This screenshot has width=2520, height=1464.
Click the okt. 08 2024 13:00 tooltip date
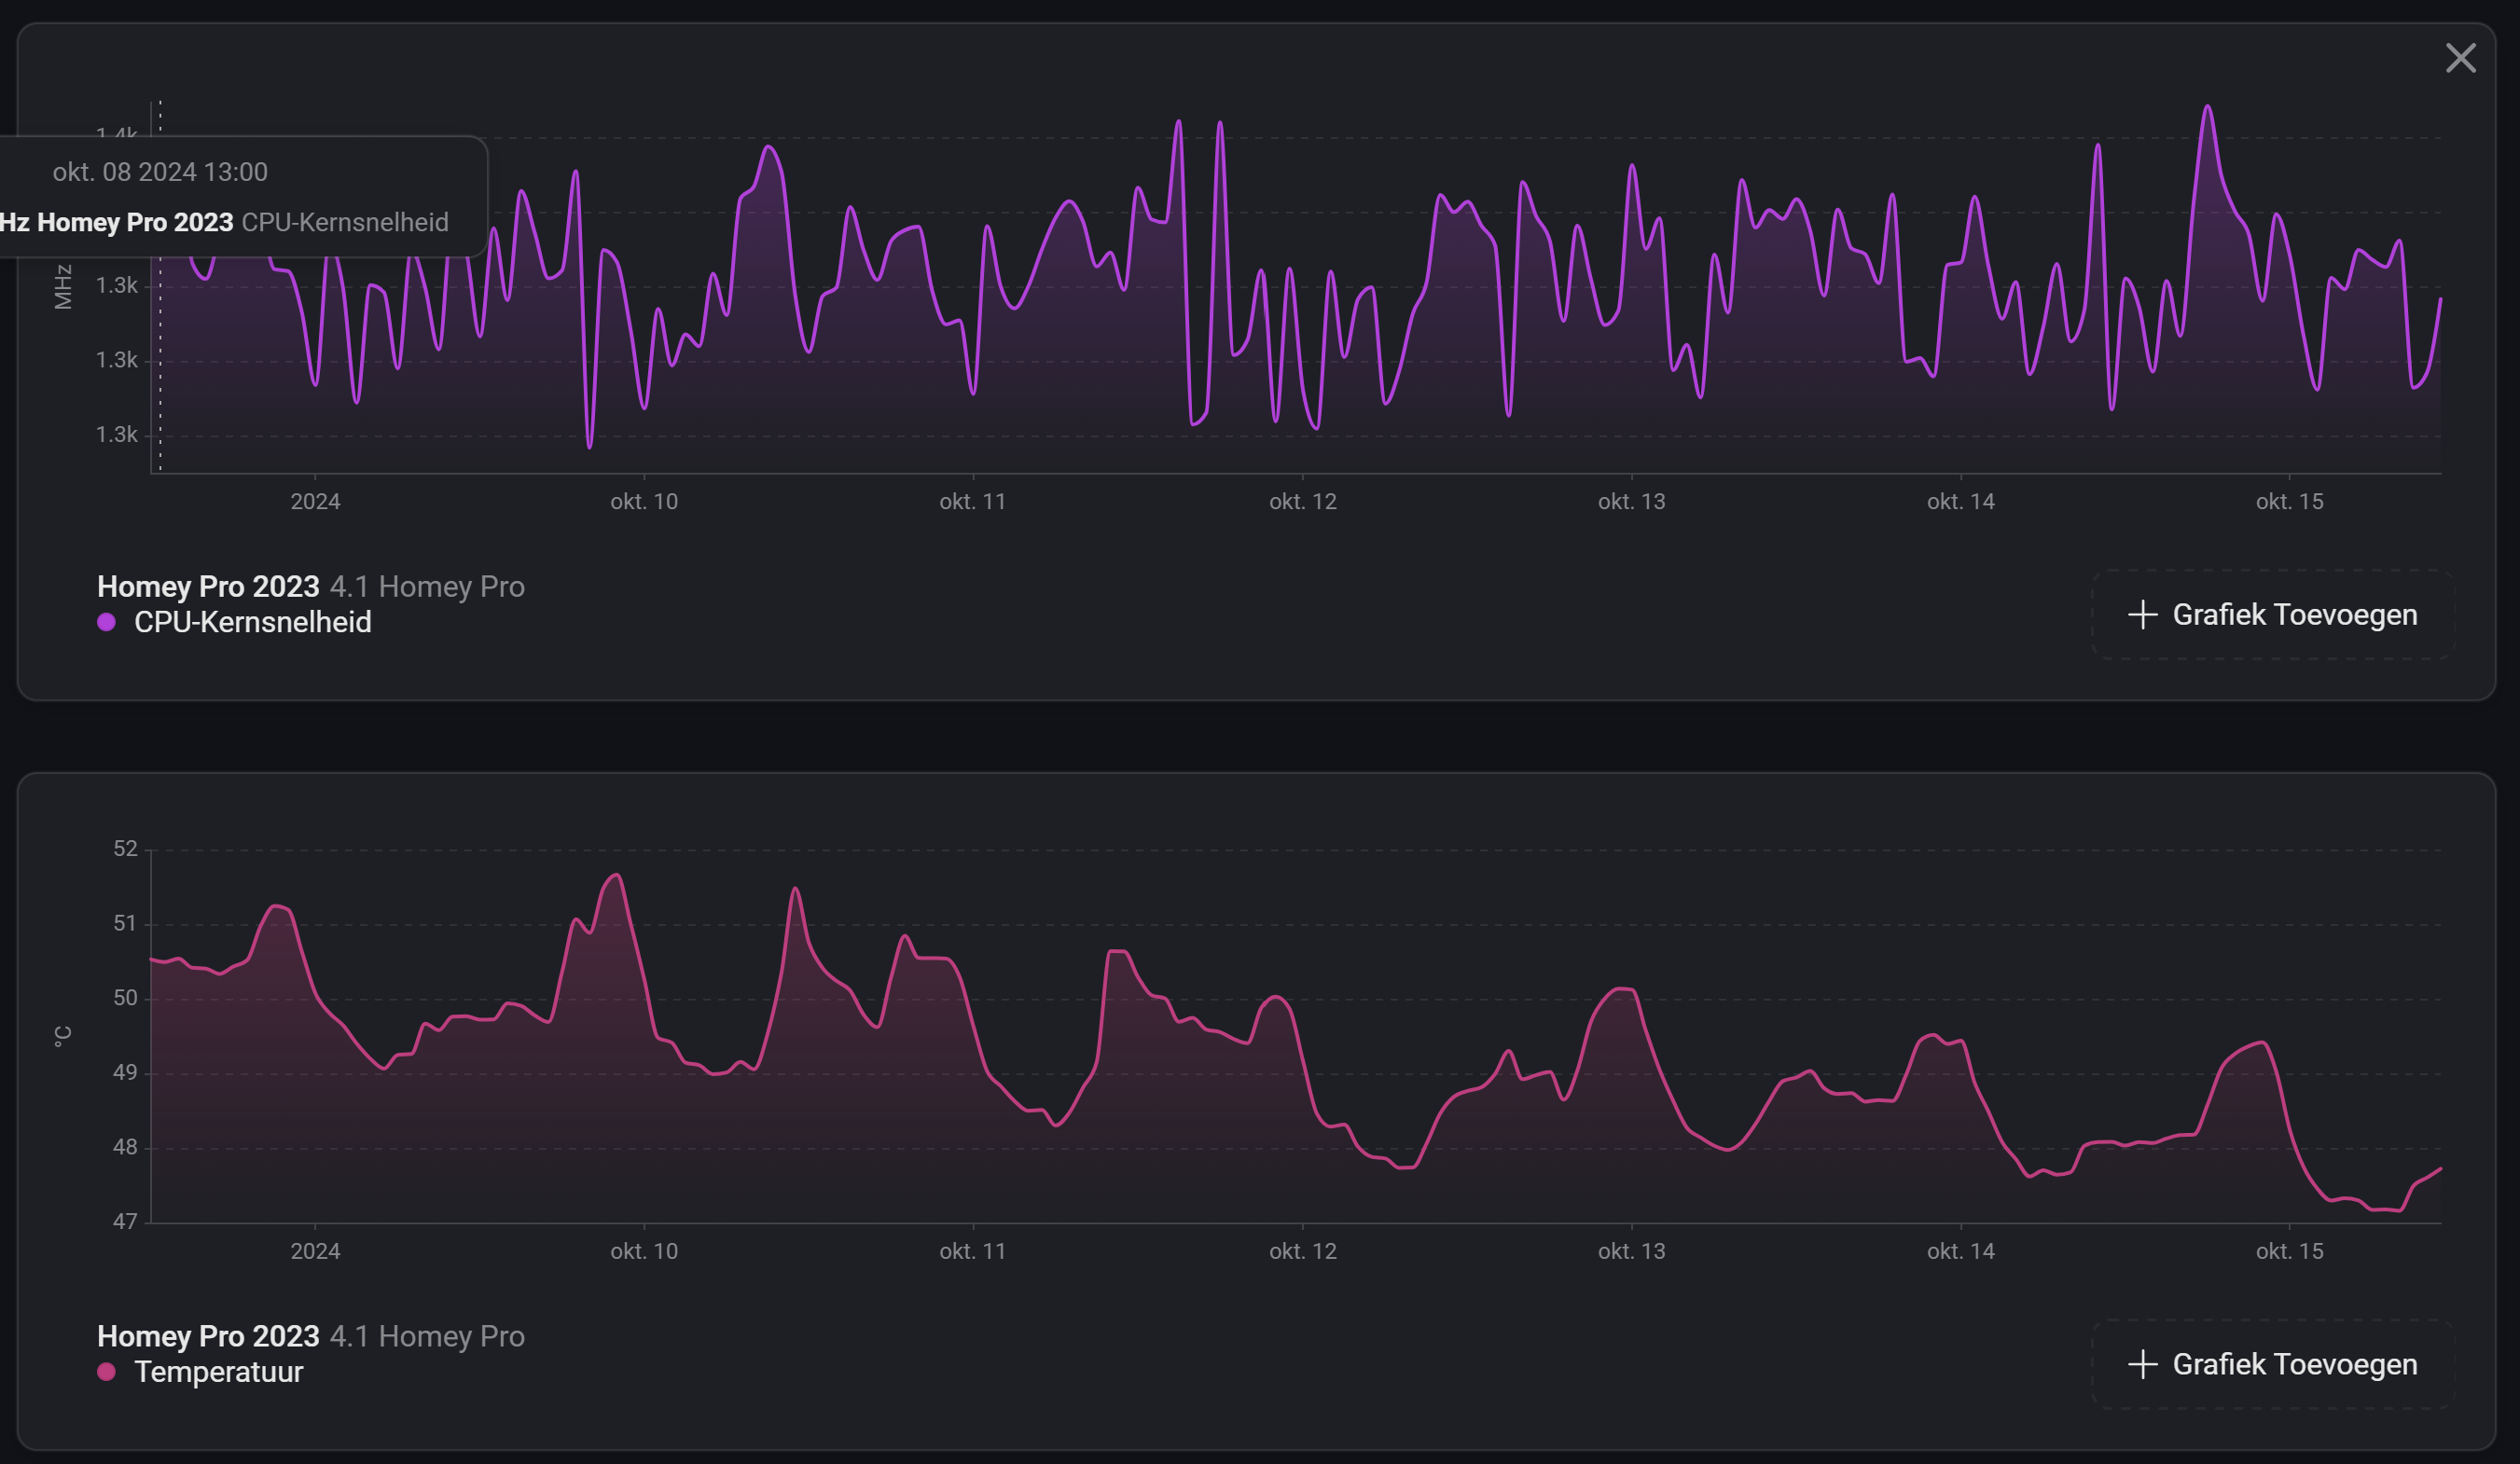[x=160, y=172]
